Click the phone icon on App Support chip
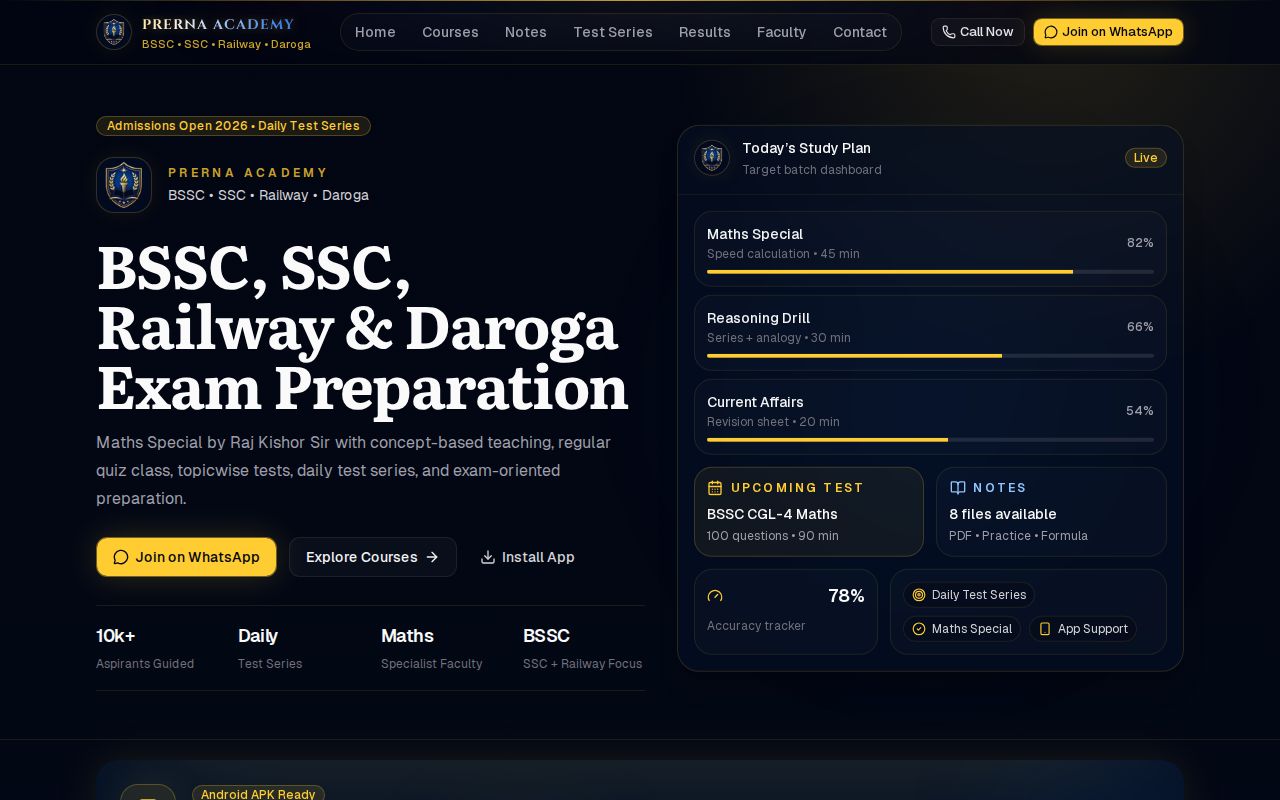The height and width of the screenshot is (800, 1280). point(1045,629)
